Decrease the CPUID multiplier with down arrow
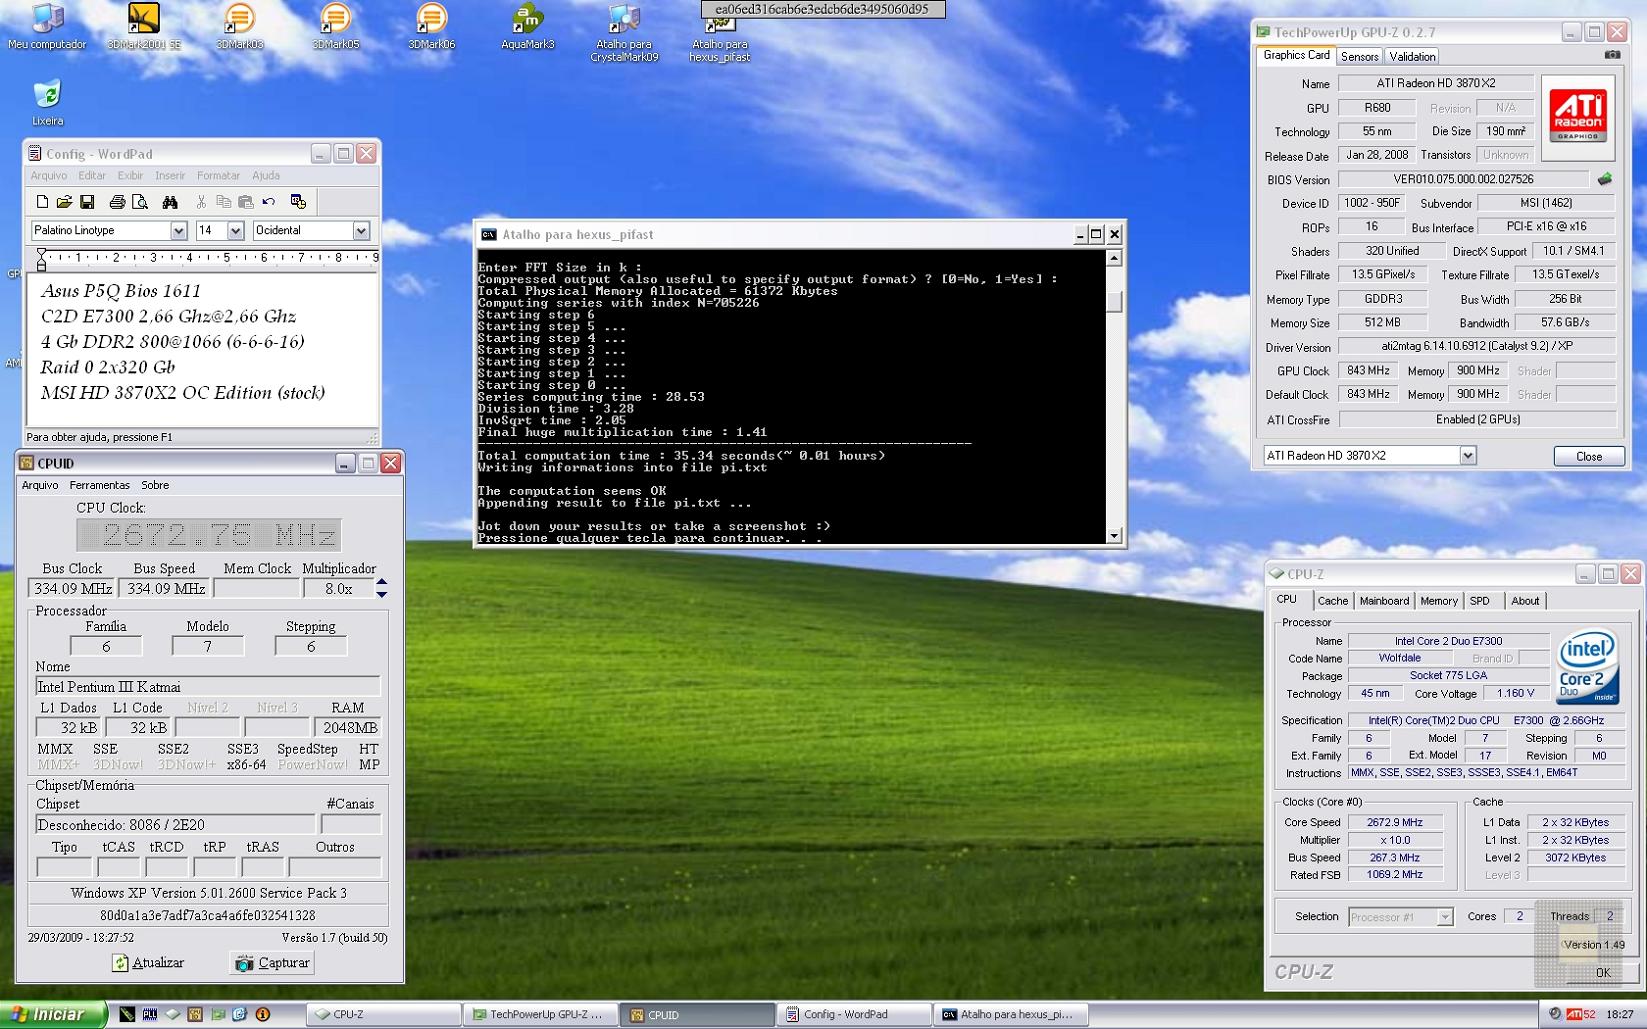The height and width of the screenshot is (1029, 1647). pyautogui.click(x=382, y=595)
